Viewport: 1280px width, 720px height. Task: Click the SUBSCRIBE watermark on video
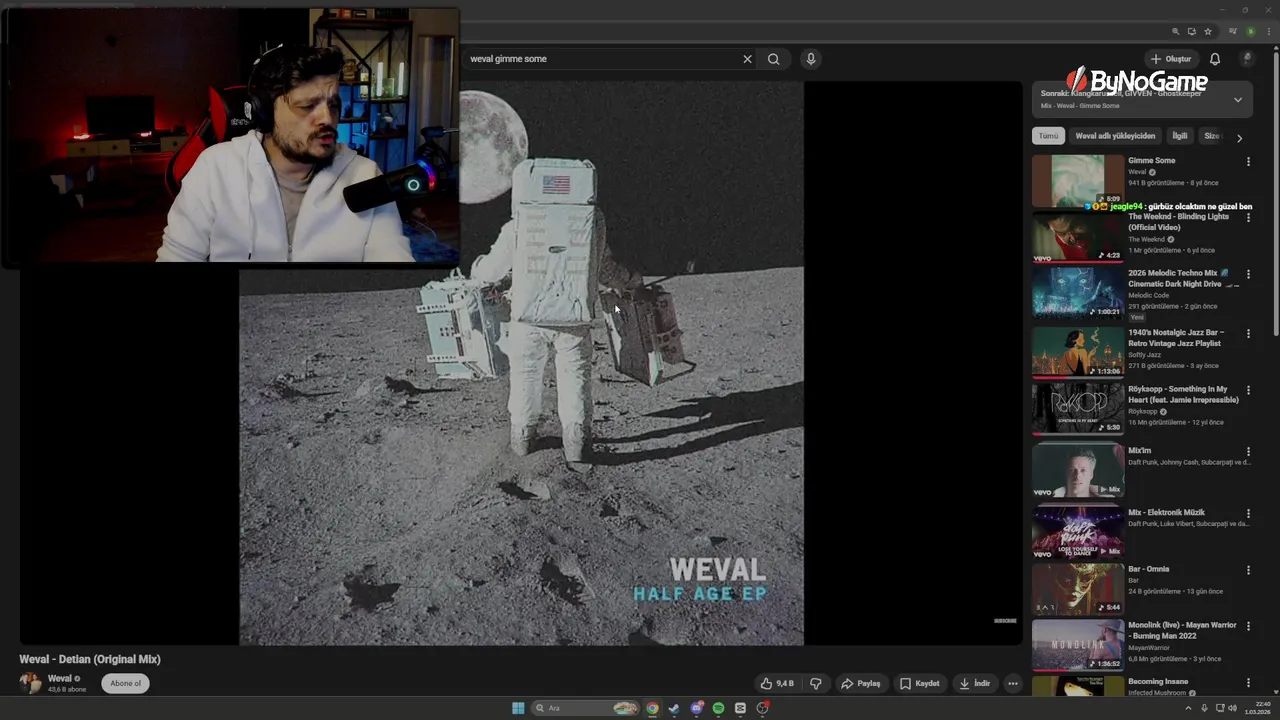(1005, 621)
